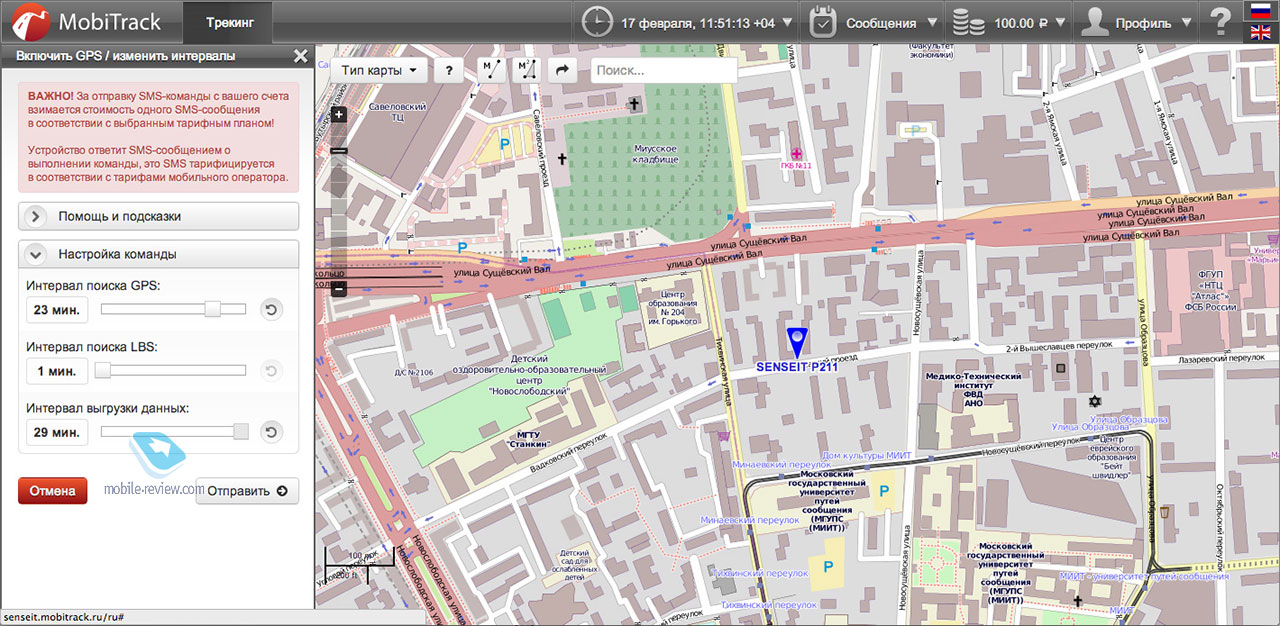The height and width of the screenshot is (626, 1280).
Task: Reset the GPS search interval value
Action: [271, 310]
